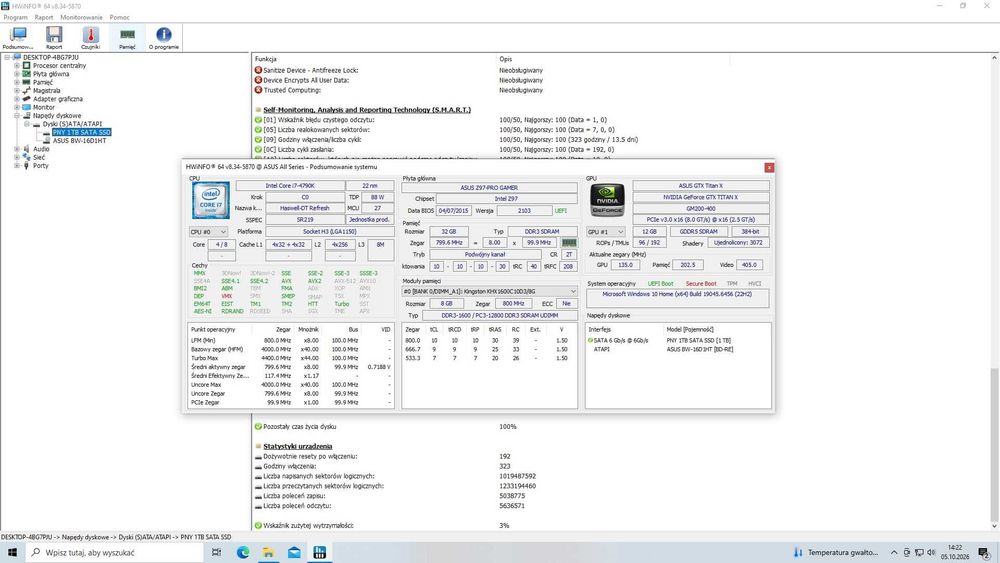Select the Monitor tree item
Screen dimensions: 1000x563
coord(44,107)
